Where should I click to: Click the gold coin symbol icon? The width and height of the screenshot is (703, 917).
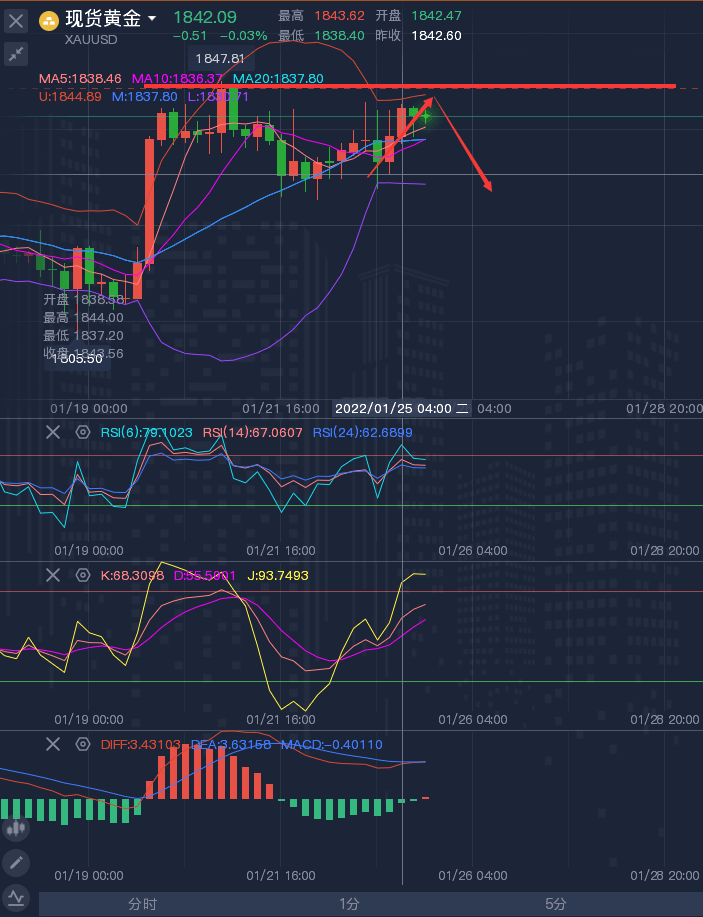pos(48,19)
